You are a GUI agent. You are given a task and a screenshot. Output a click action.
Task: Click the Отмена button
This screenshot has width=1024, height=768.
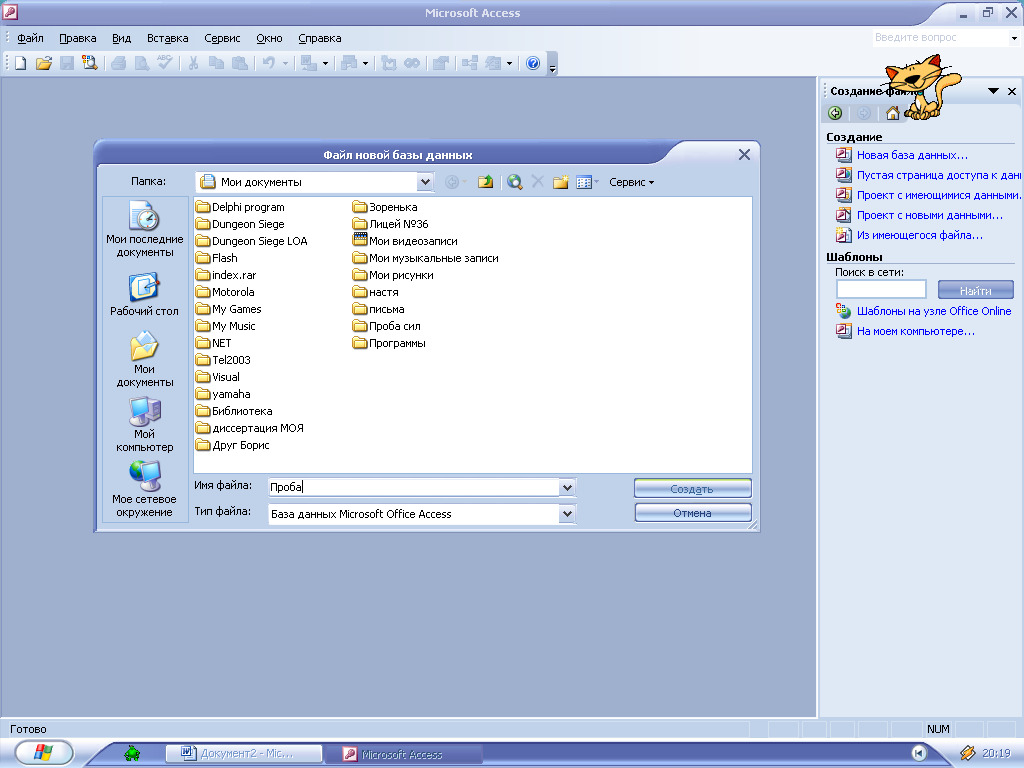tap(692, 513)
